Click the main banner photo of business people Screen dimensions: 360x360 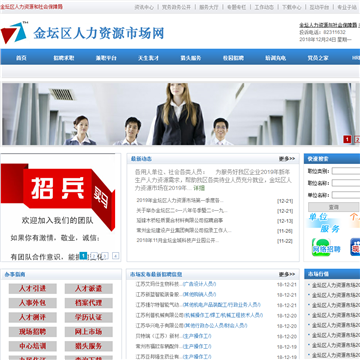tap(180, 114)
